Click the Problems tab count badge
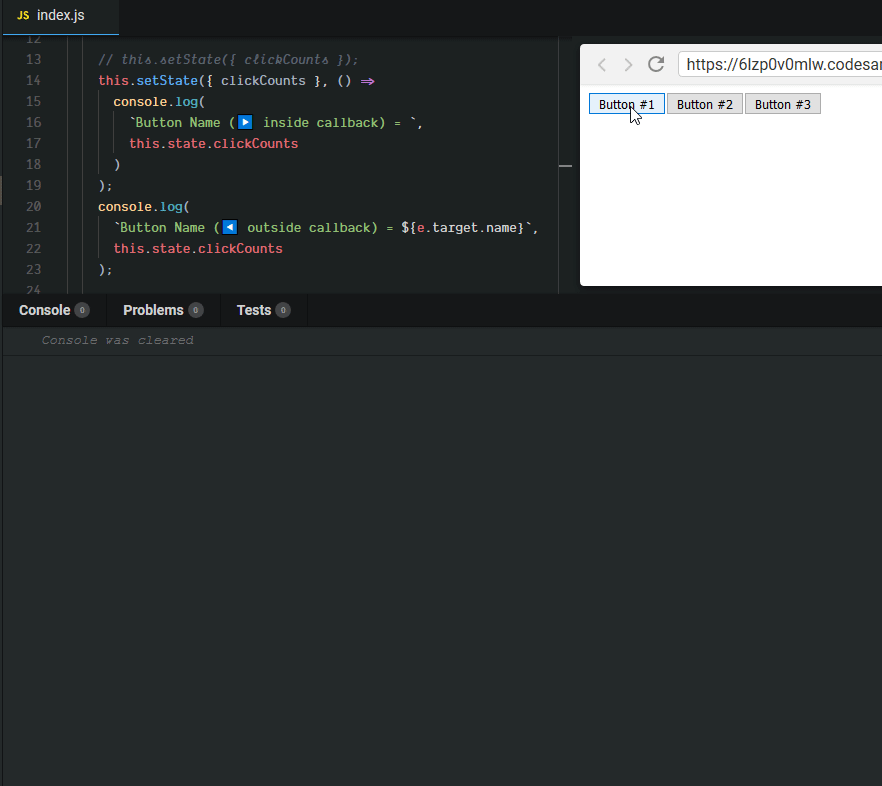 pos(196,311)
